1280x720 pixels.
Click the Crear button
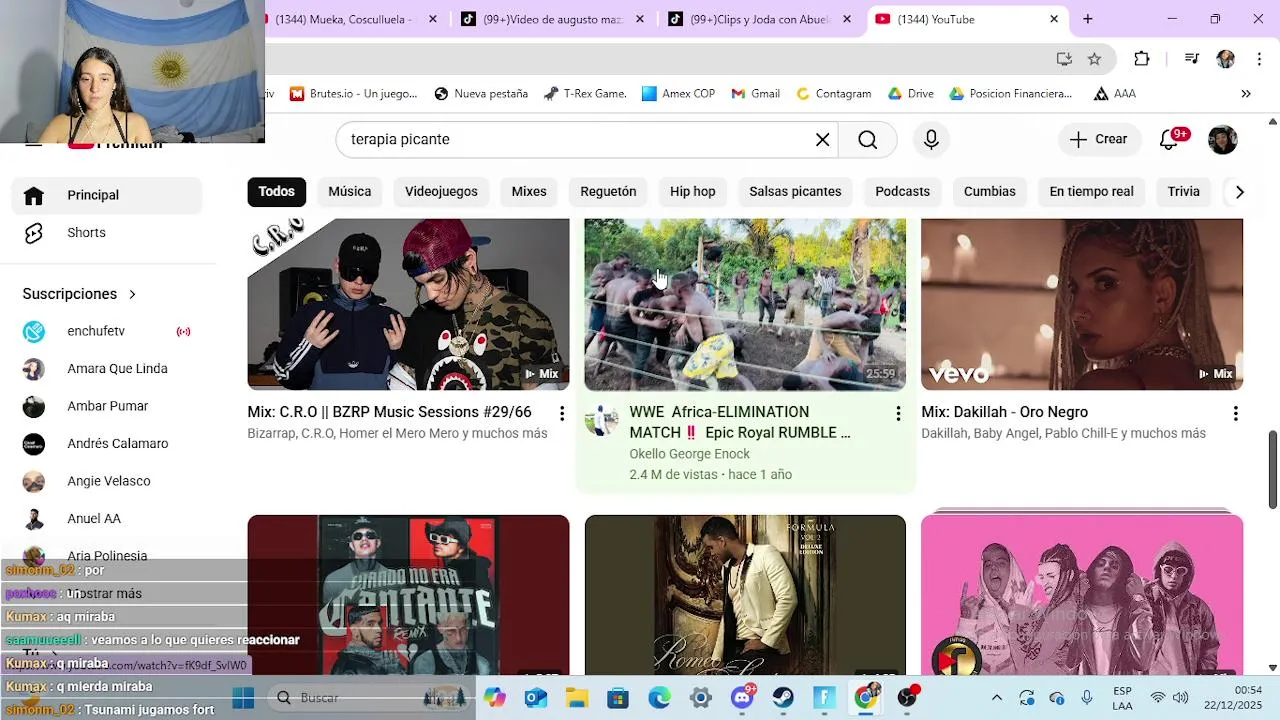click(x=1098, y=140)
